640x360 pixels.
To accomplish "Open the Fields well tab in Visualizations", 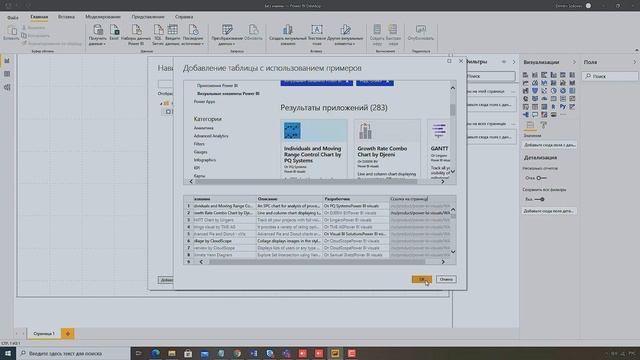I will [530, 125].
